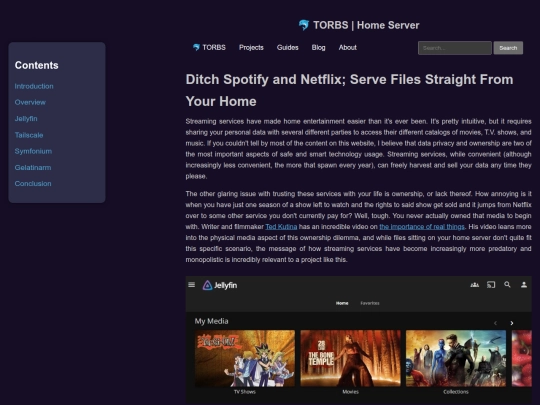Visit the About page
This screenshot has height=405, width=540.
(x=347, y=48)
